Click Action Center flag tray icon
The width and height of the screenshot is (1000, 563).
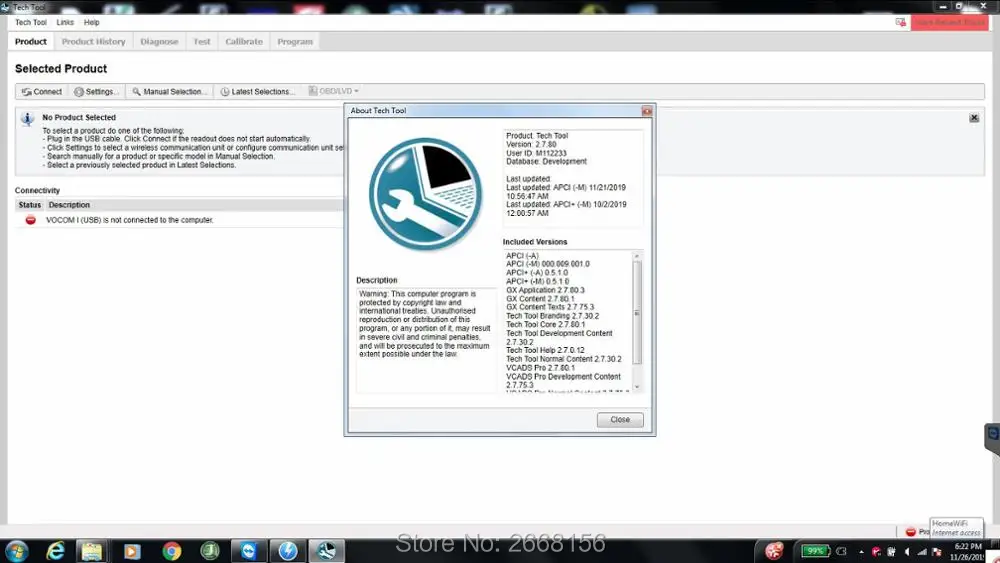pos(937,552)
